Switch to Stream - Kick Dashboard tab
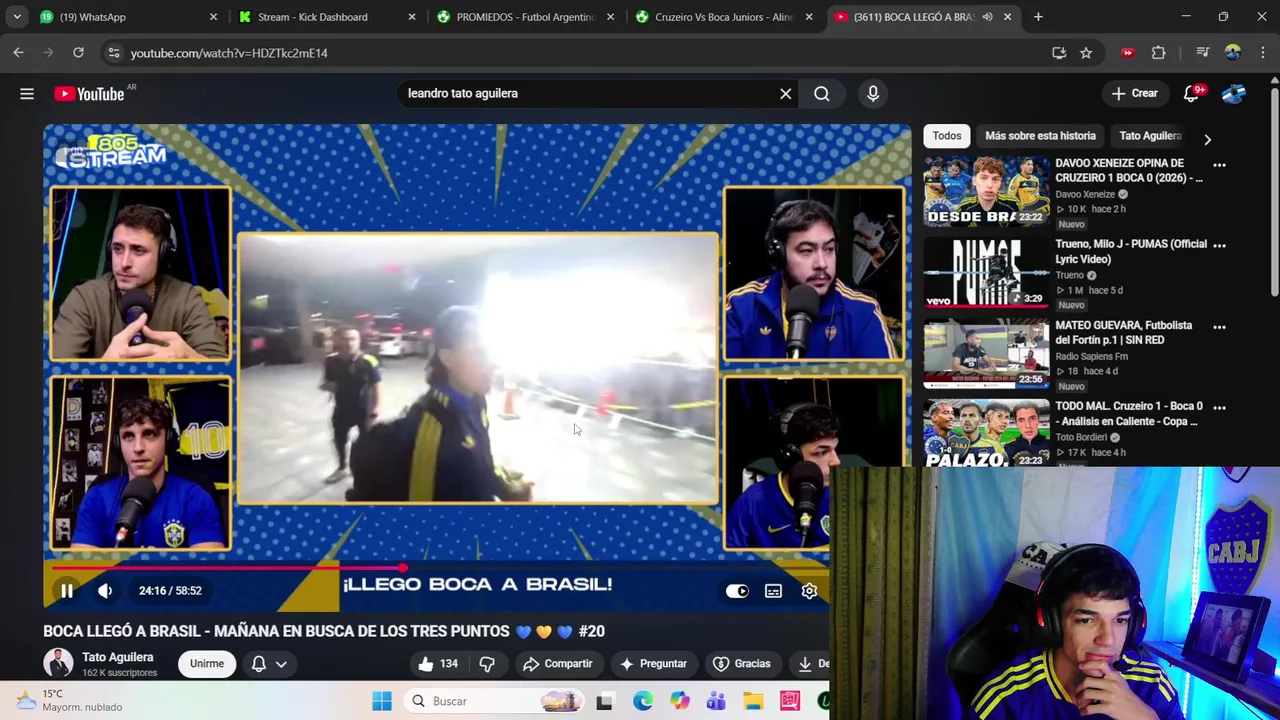This screenshot has width=1280, height=720. click(329, 17)
